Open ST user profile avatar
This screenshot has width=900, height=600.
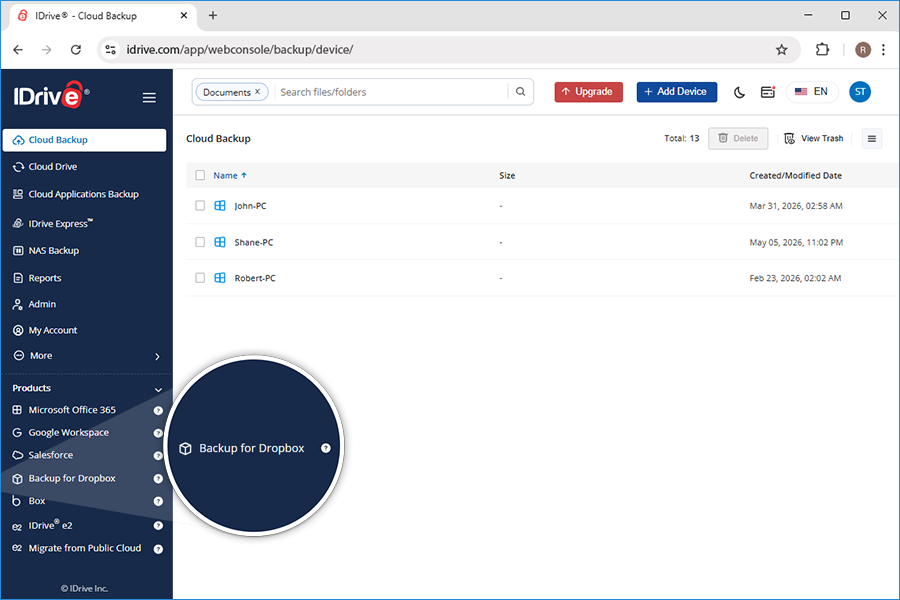(x=860, y=92)
